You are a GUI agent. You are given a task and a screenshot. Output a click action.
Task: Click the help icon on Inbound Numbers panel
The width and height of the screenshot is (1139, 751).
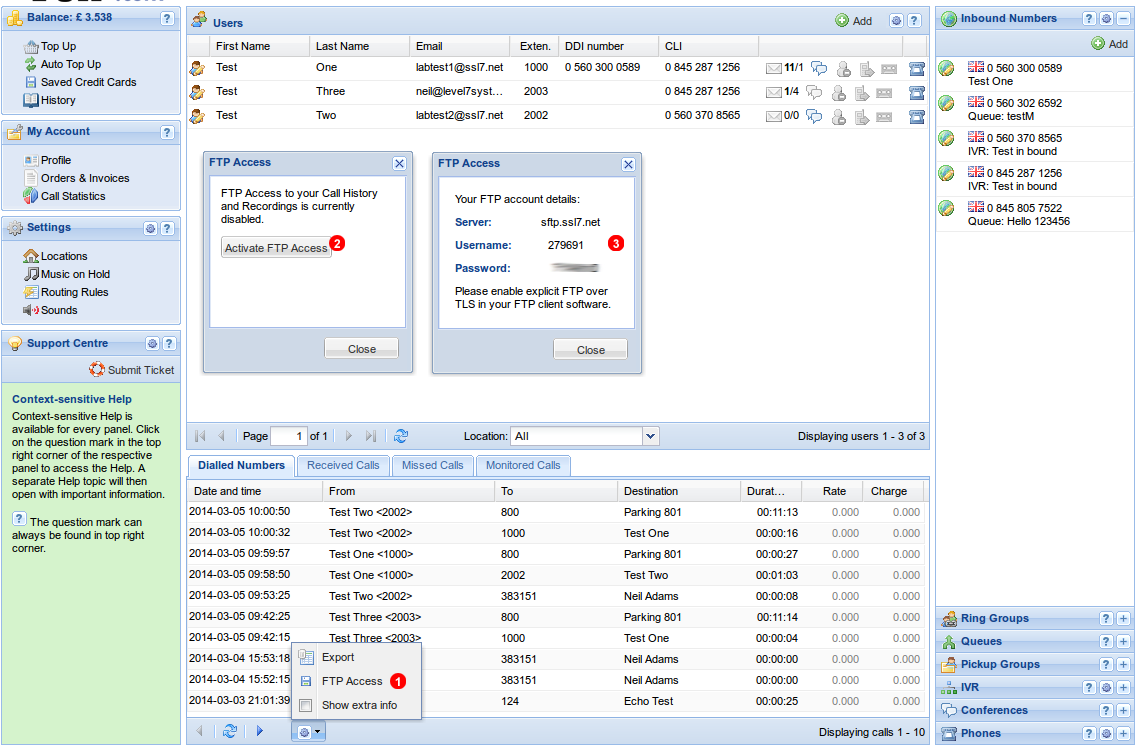tap(1089, 18)
